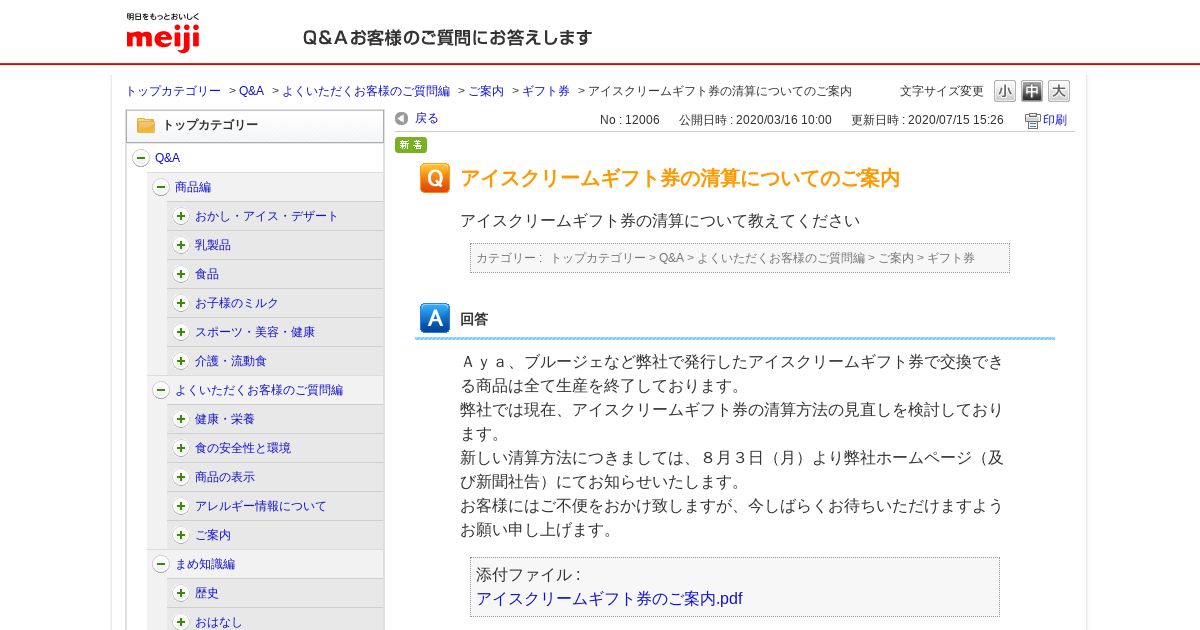Open the アイスクリームギフト券のご案内.pdf attachment

(x=609, y=599)
